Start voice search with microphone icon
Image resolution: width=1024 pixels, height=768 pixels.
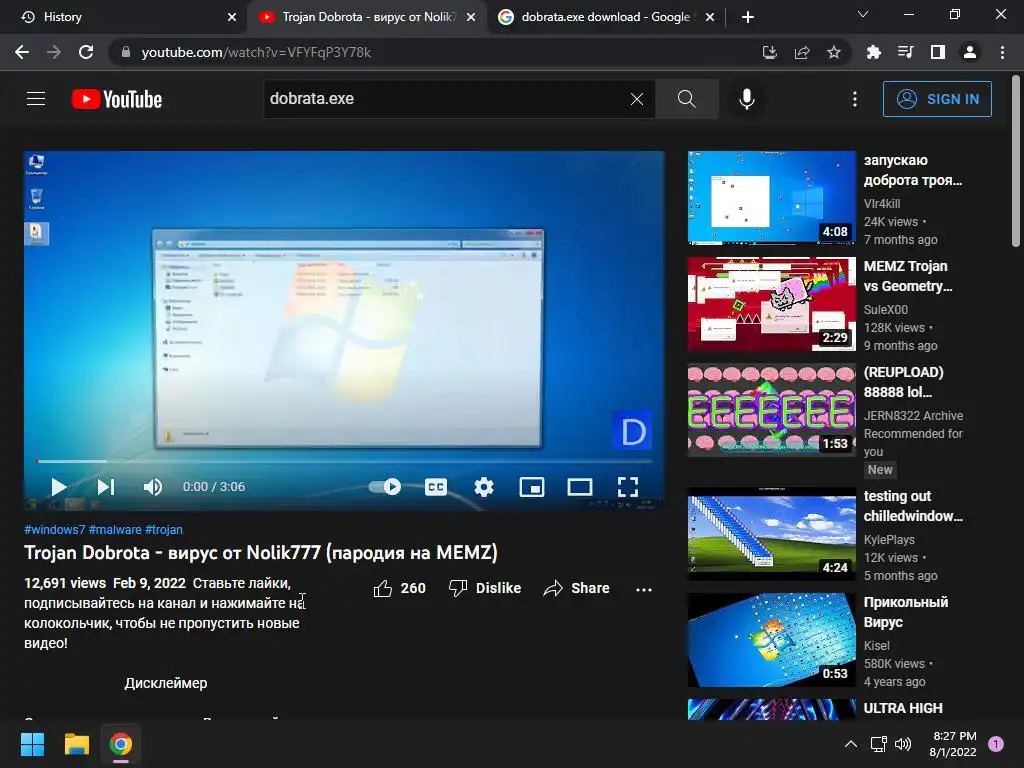coord(746,99)
